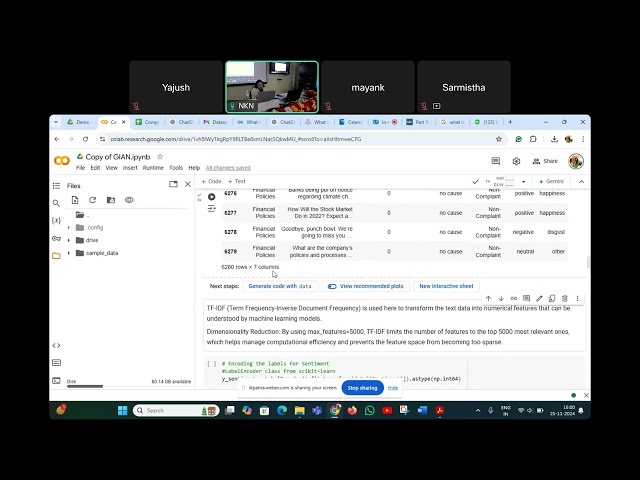This screenshot has height=480, width=640.
Task: Open Colab settings gear
Action: 516,161
